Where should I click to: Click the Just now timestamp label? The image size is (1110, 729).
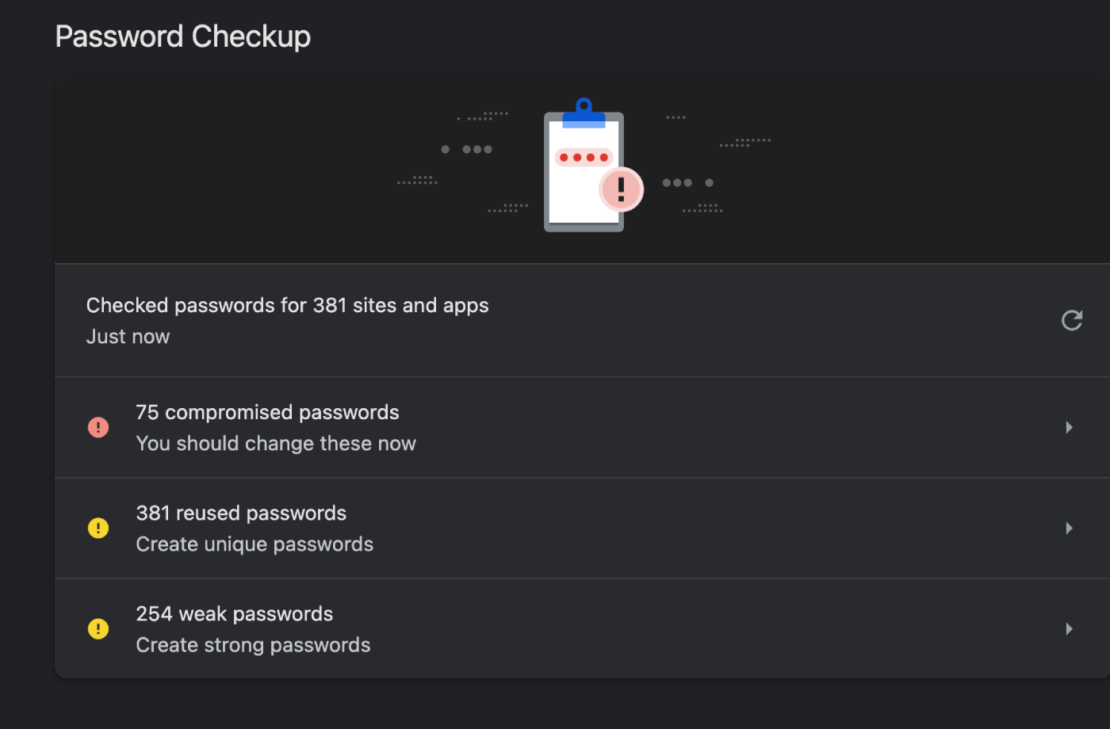click(x=128, y=336)
